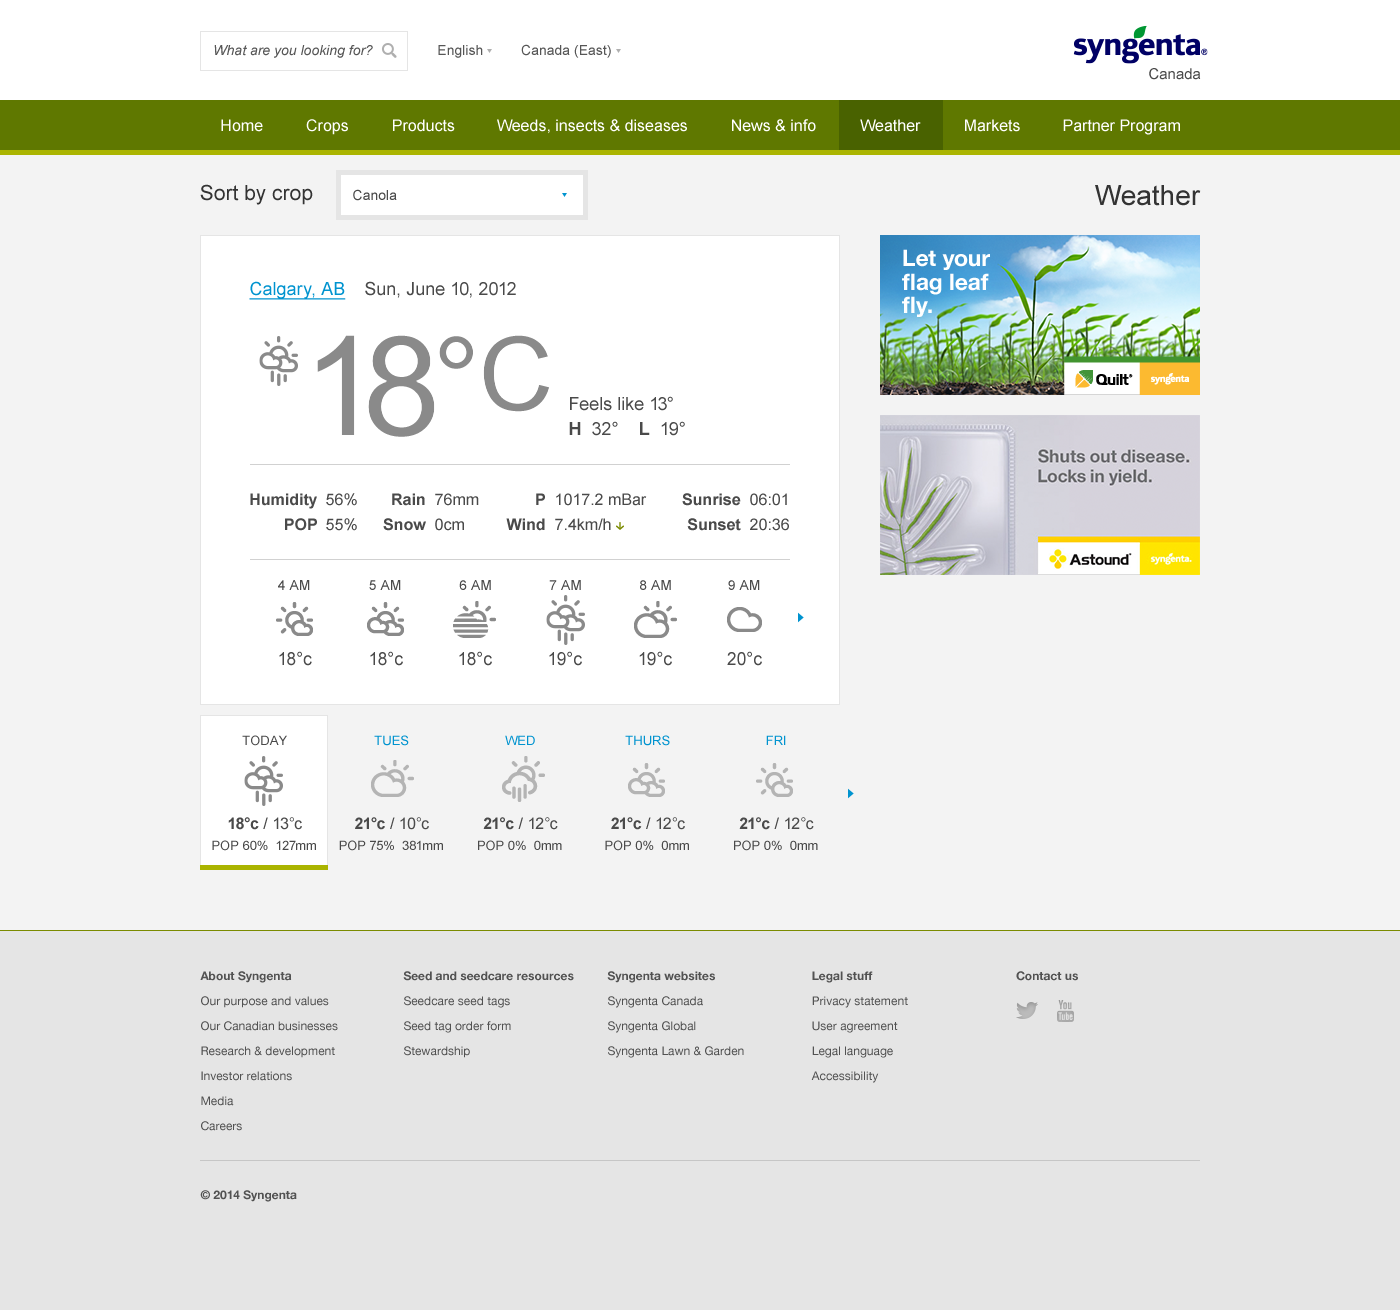Go to Weeds, insects & diseases
1400x1310 pixels.
(x=591, y=126)
